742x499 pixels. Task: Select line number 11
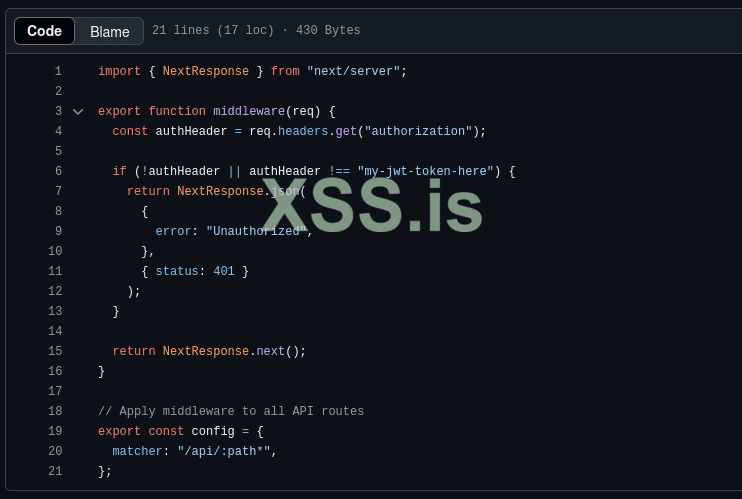tap(55, 271)
